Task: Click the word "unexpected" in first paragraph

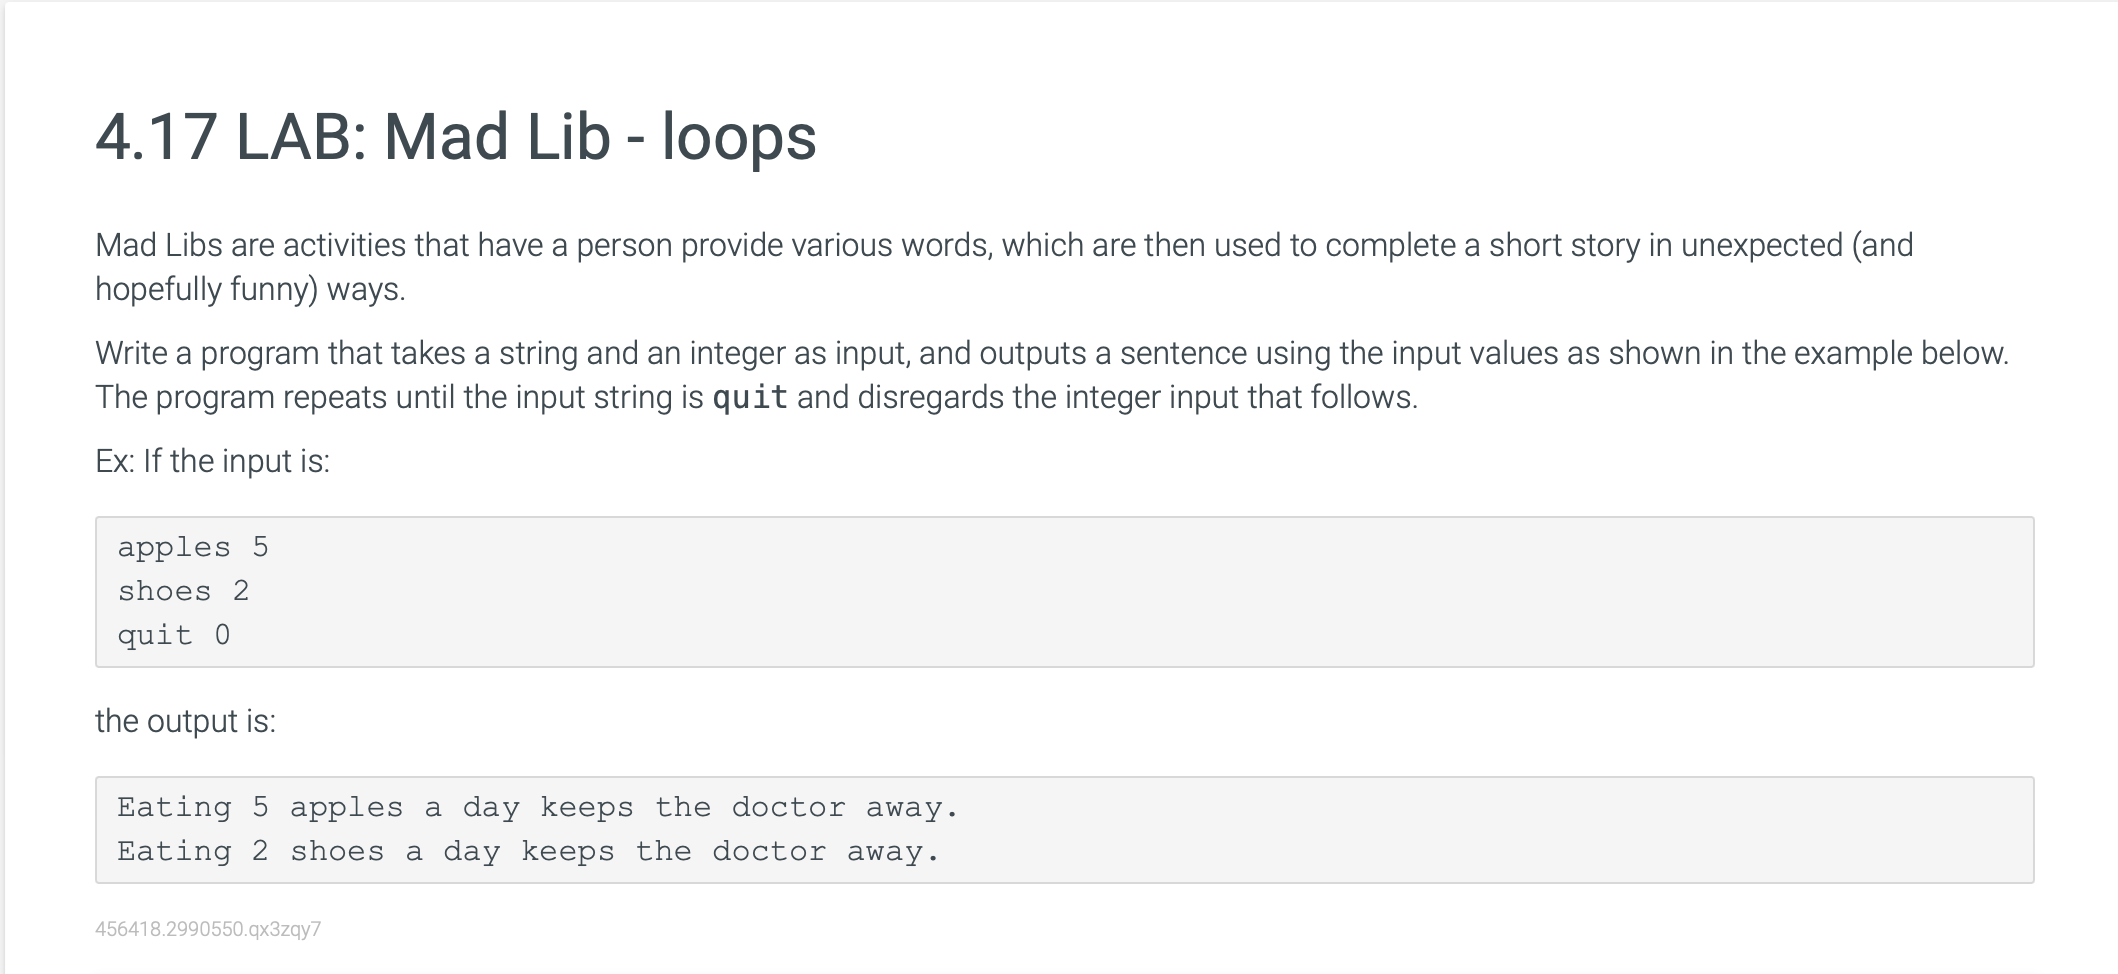Action: click(1762, 245)
